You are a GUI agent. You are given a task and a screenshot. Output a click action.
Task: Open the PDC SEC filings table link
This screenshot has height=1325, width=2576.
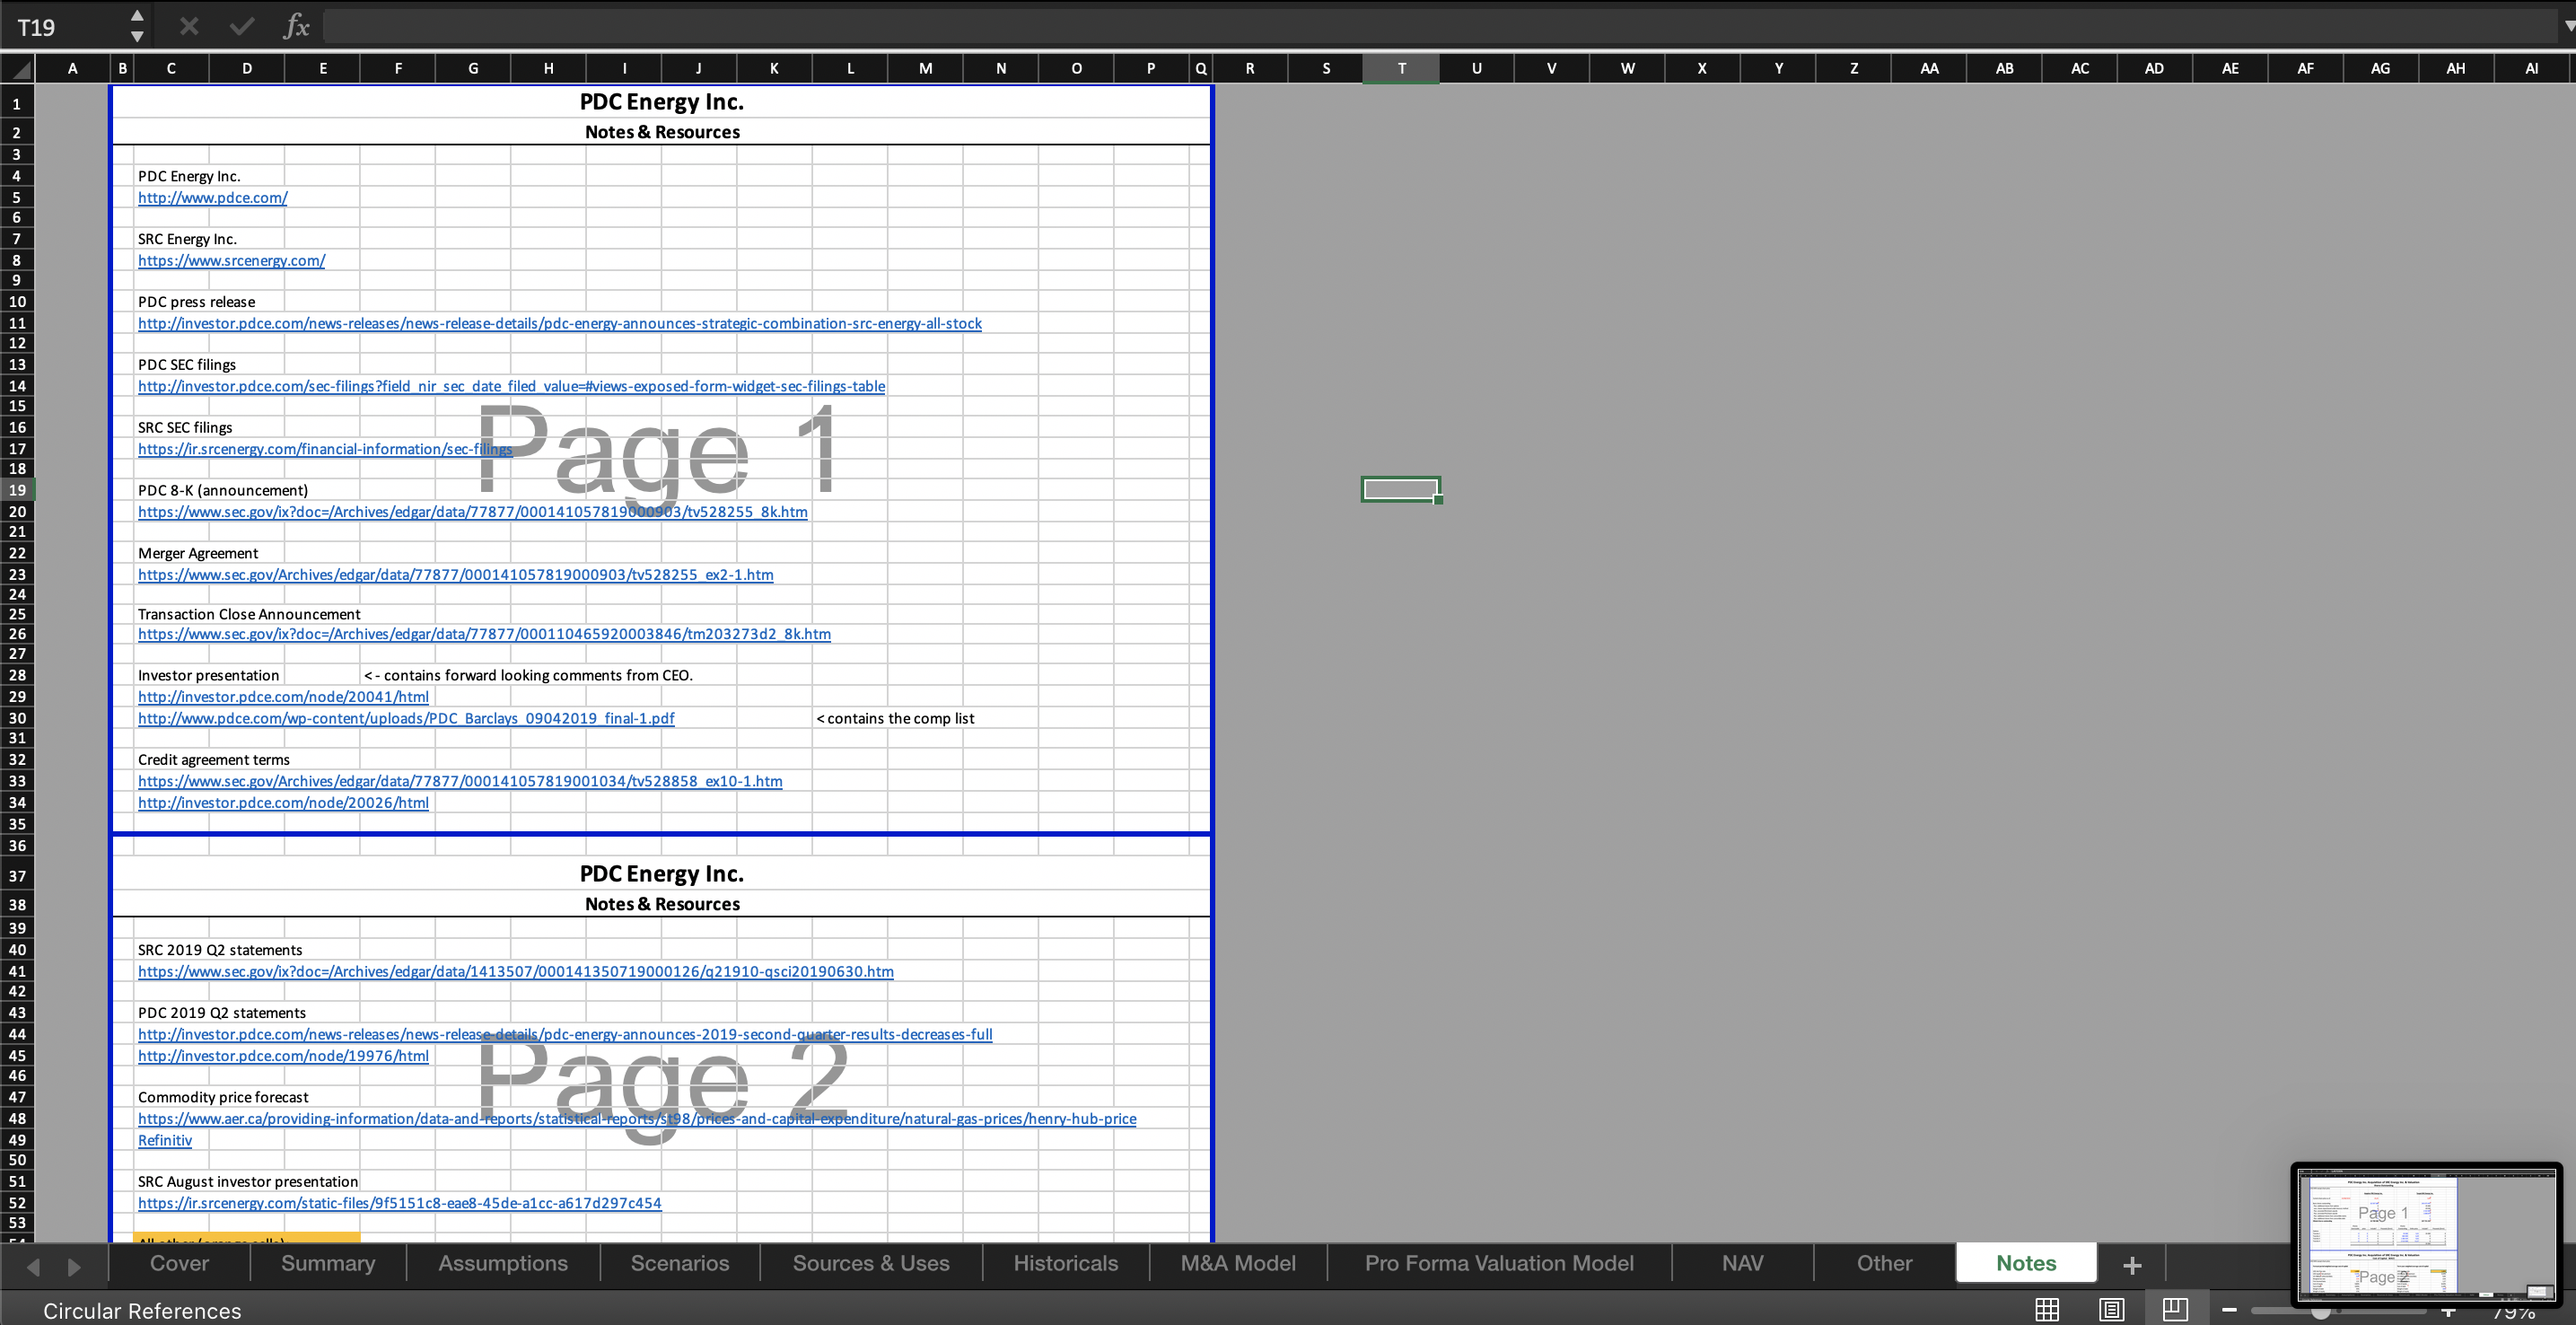point(511,387)
